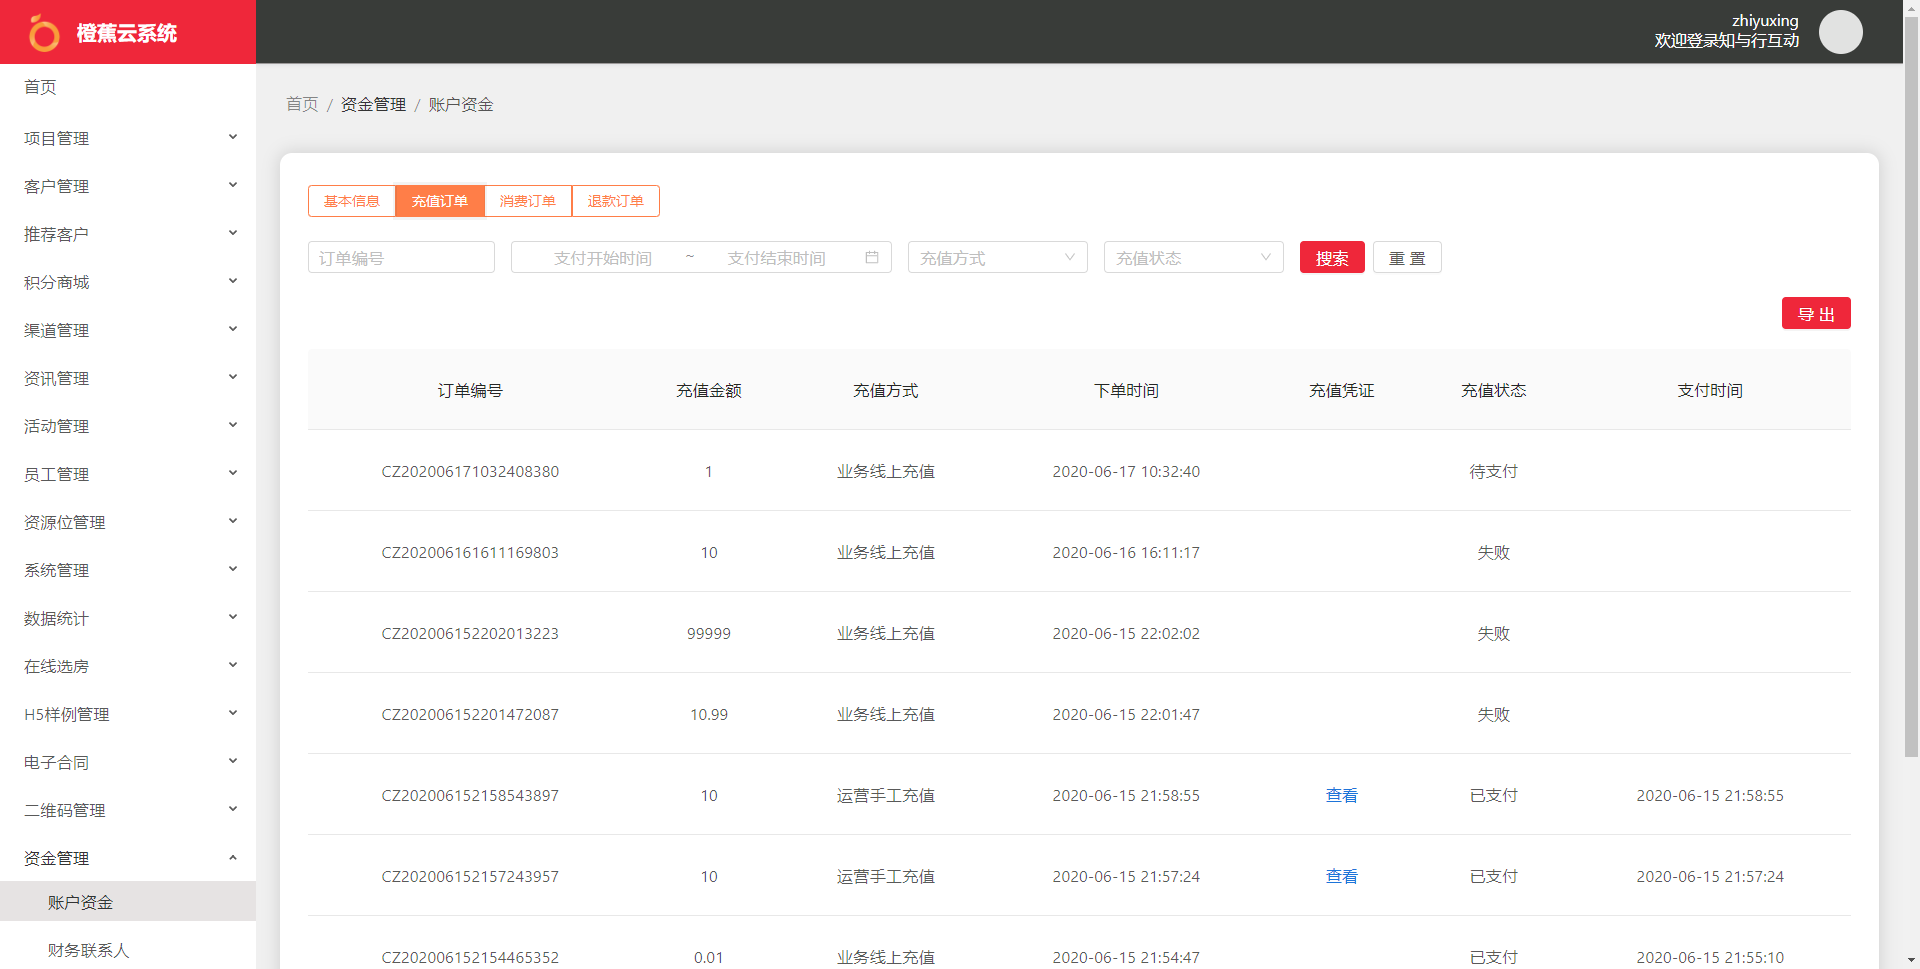This screenshot has width=1920, height=969.
Task: Click the red 导出 button
Action: pyautogui.click(x=1816, y=313)
